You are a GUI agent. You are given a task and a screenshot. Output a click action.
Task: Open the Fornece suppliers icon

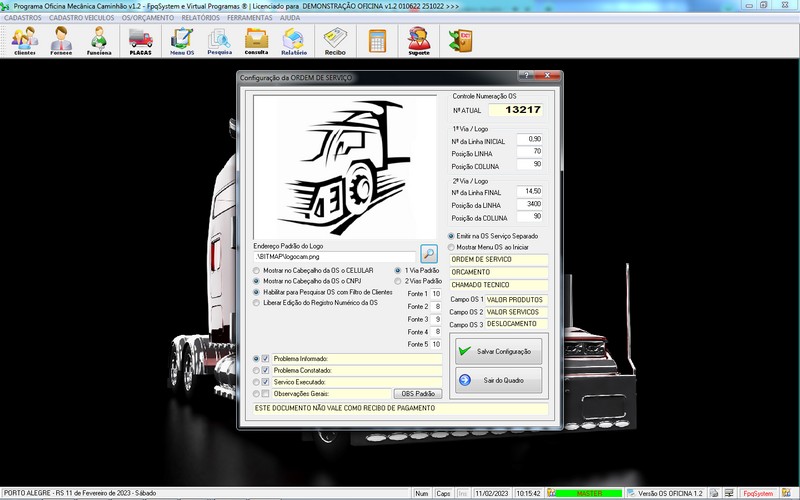pyautogui.click(x=61, y=40)
